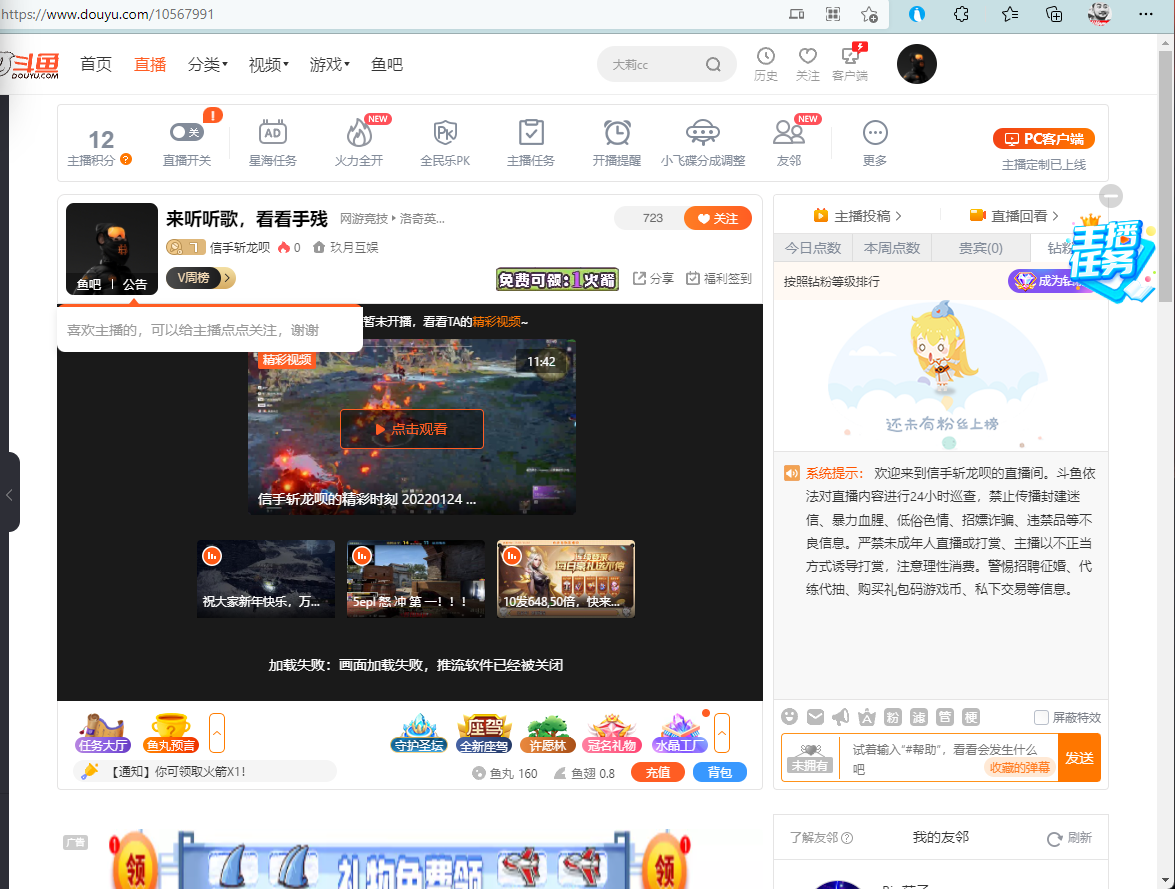Click the chat danmu input field
The height and width of the screenshot is (889, 1175).
click(949, 758)
